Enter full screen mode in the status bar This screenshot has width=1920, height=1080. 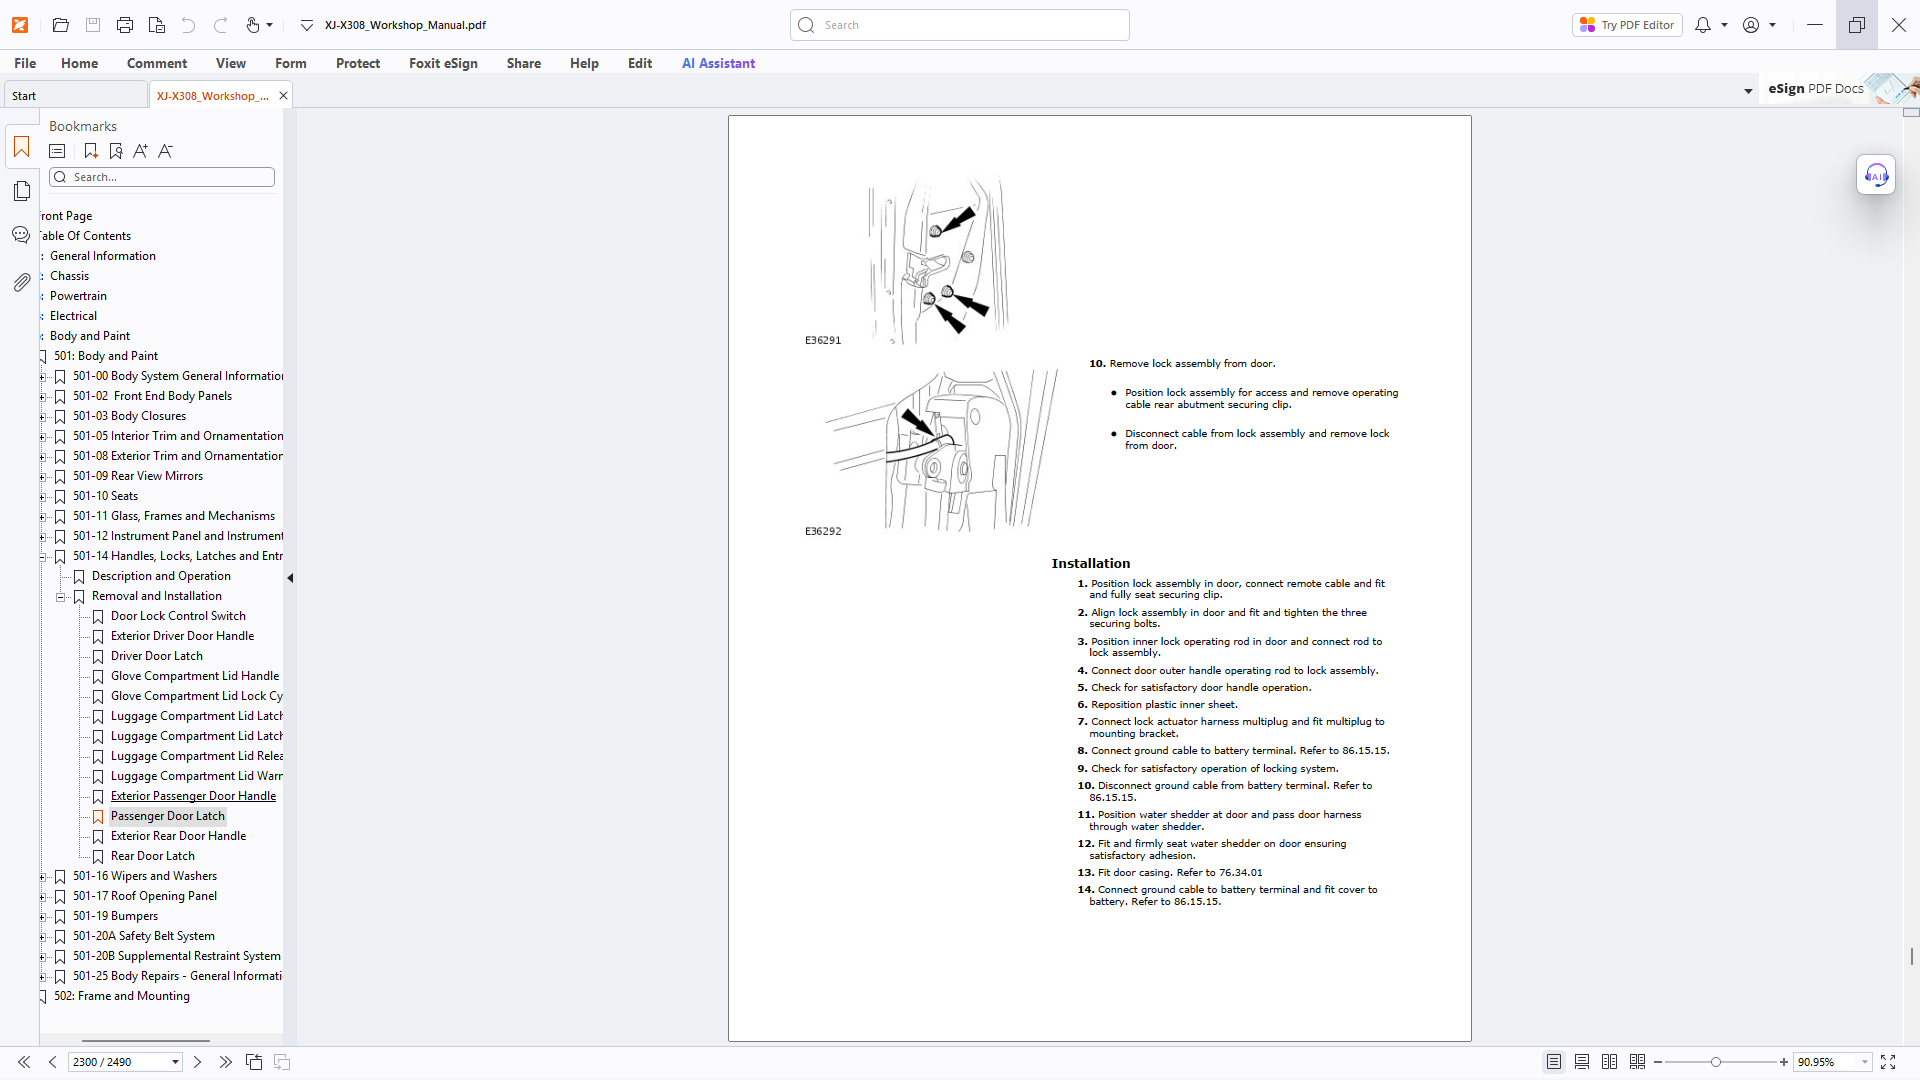click(x=1888, y=1062)
